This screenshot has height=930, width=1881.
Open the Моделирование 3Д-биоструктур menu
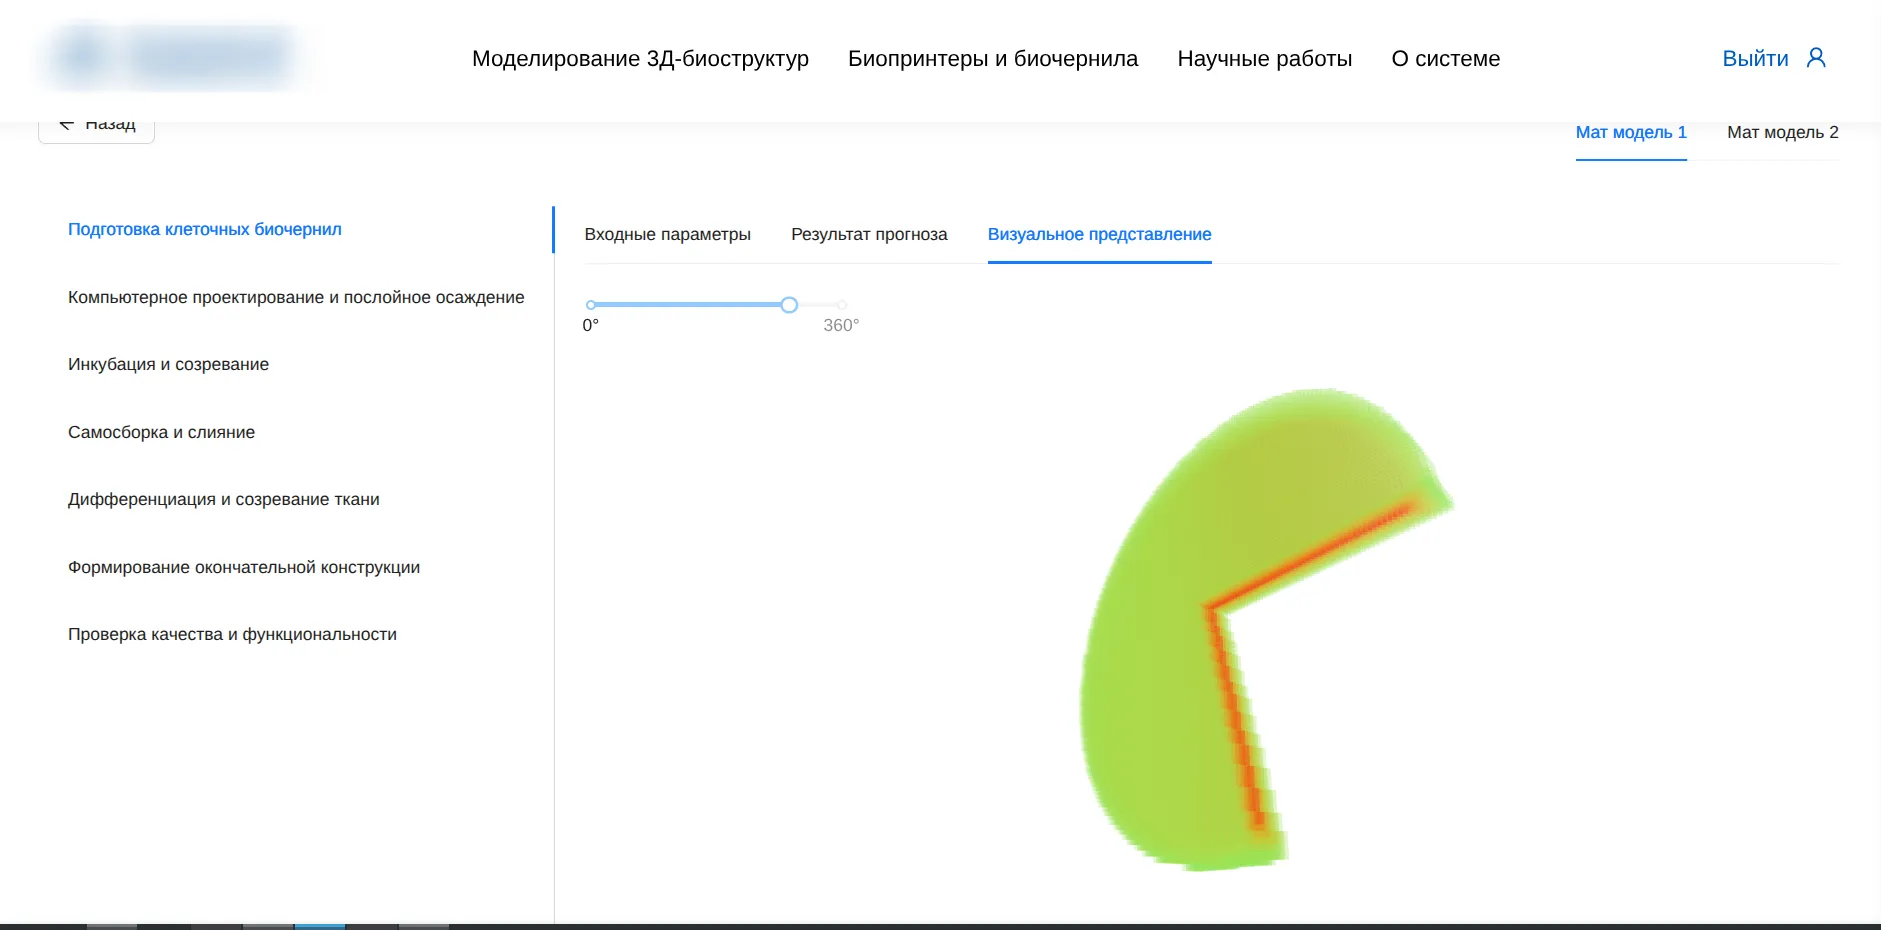tap(640, 58)
